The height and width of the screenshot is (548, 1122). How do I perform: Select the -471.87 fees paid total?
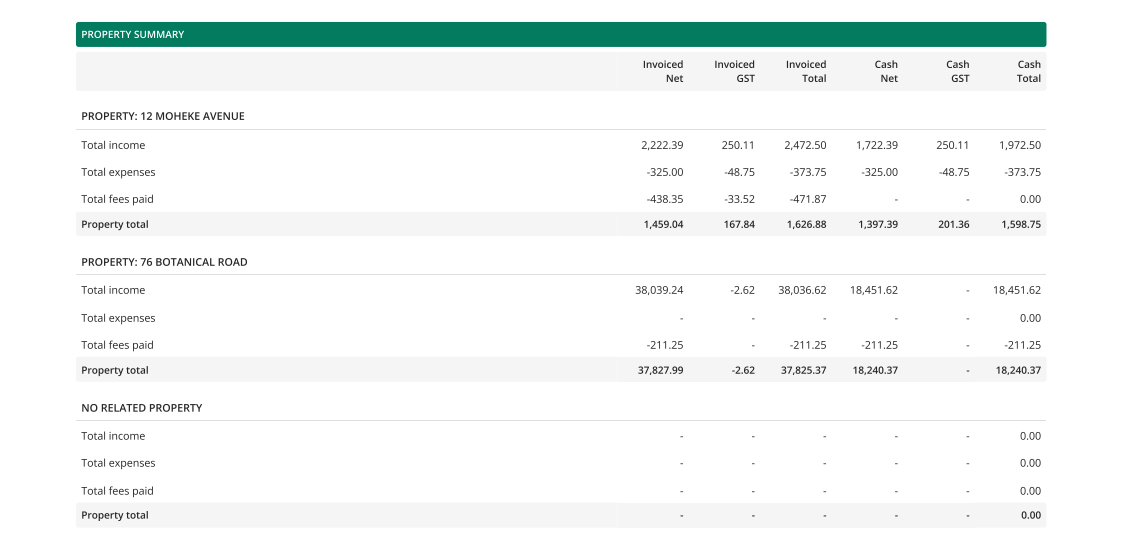(x=808, y=199)
